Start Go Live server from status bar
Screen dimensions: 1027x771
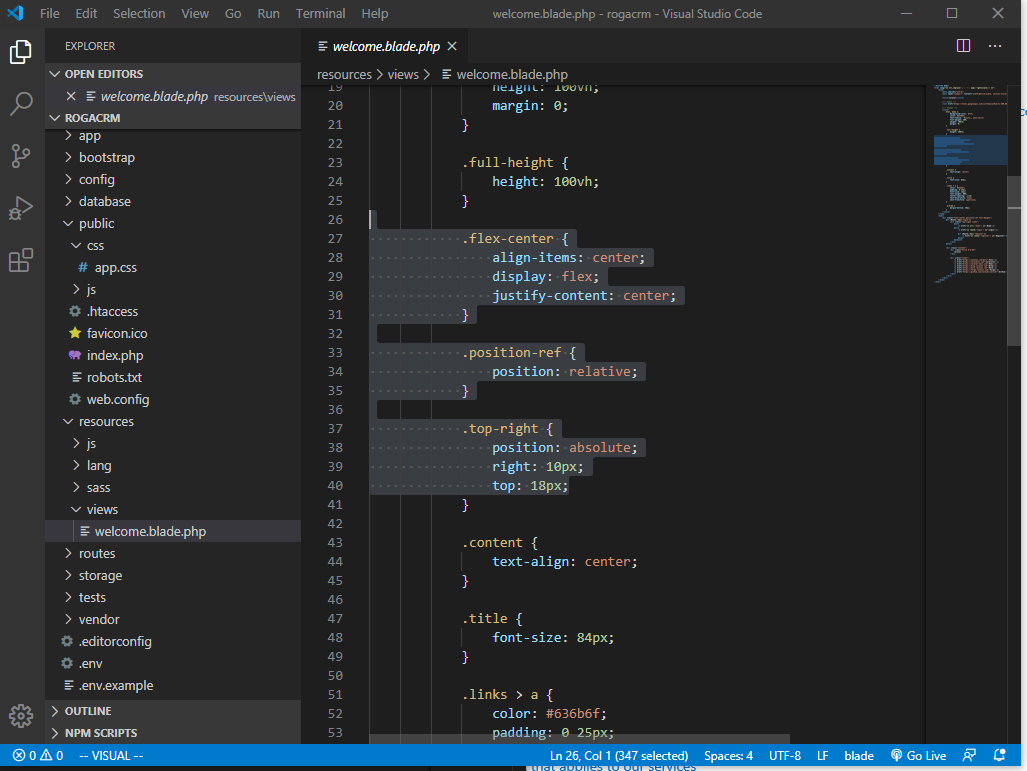918,756
